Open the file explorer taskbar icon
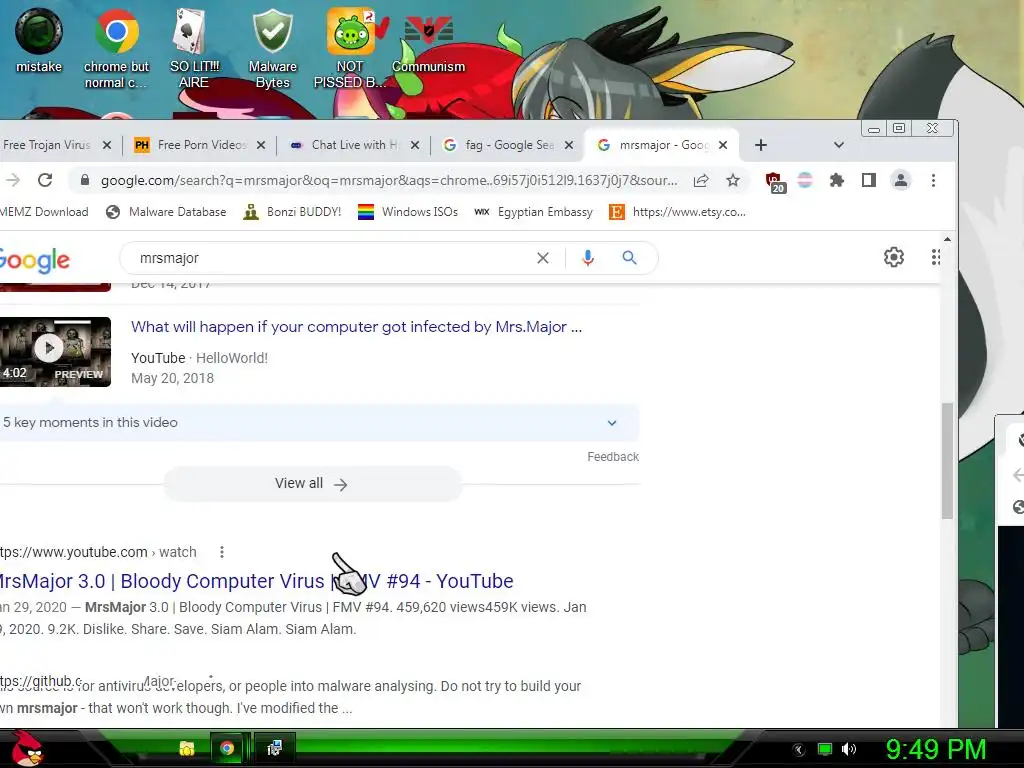Viewport: 1024px width, 768px height. click(x=187, y=748)
